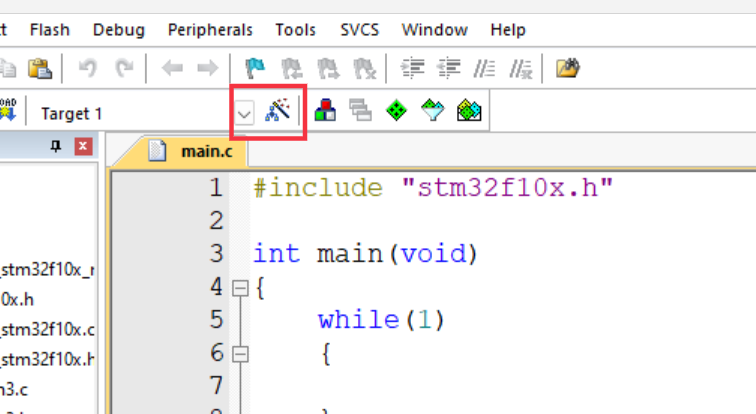
Task: Open Select Software Packs funnel icon
Action: 432,110
